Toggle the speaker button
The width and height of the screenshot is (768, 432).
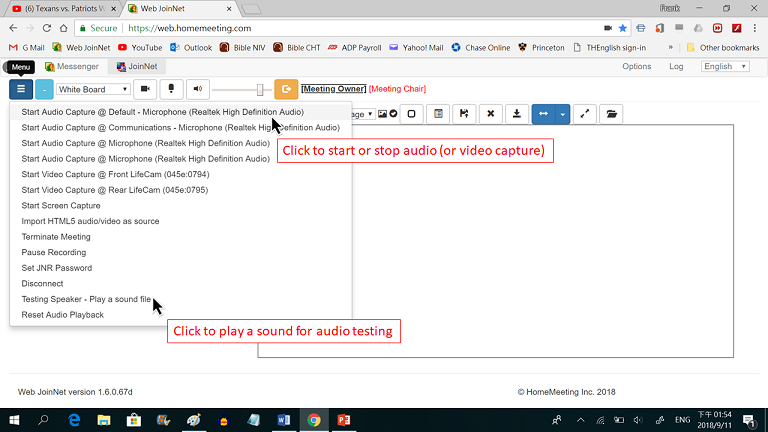197,89
